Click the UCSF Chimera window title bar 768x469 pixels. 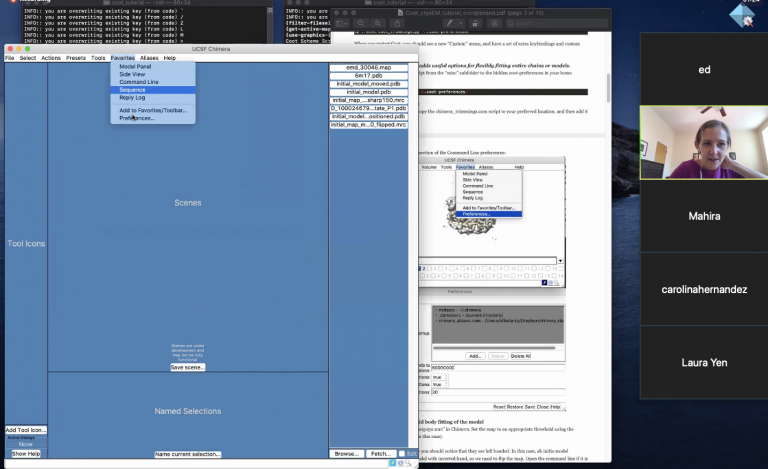[x=211, y=49]
